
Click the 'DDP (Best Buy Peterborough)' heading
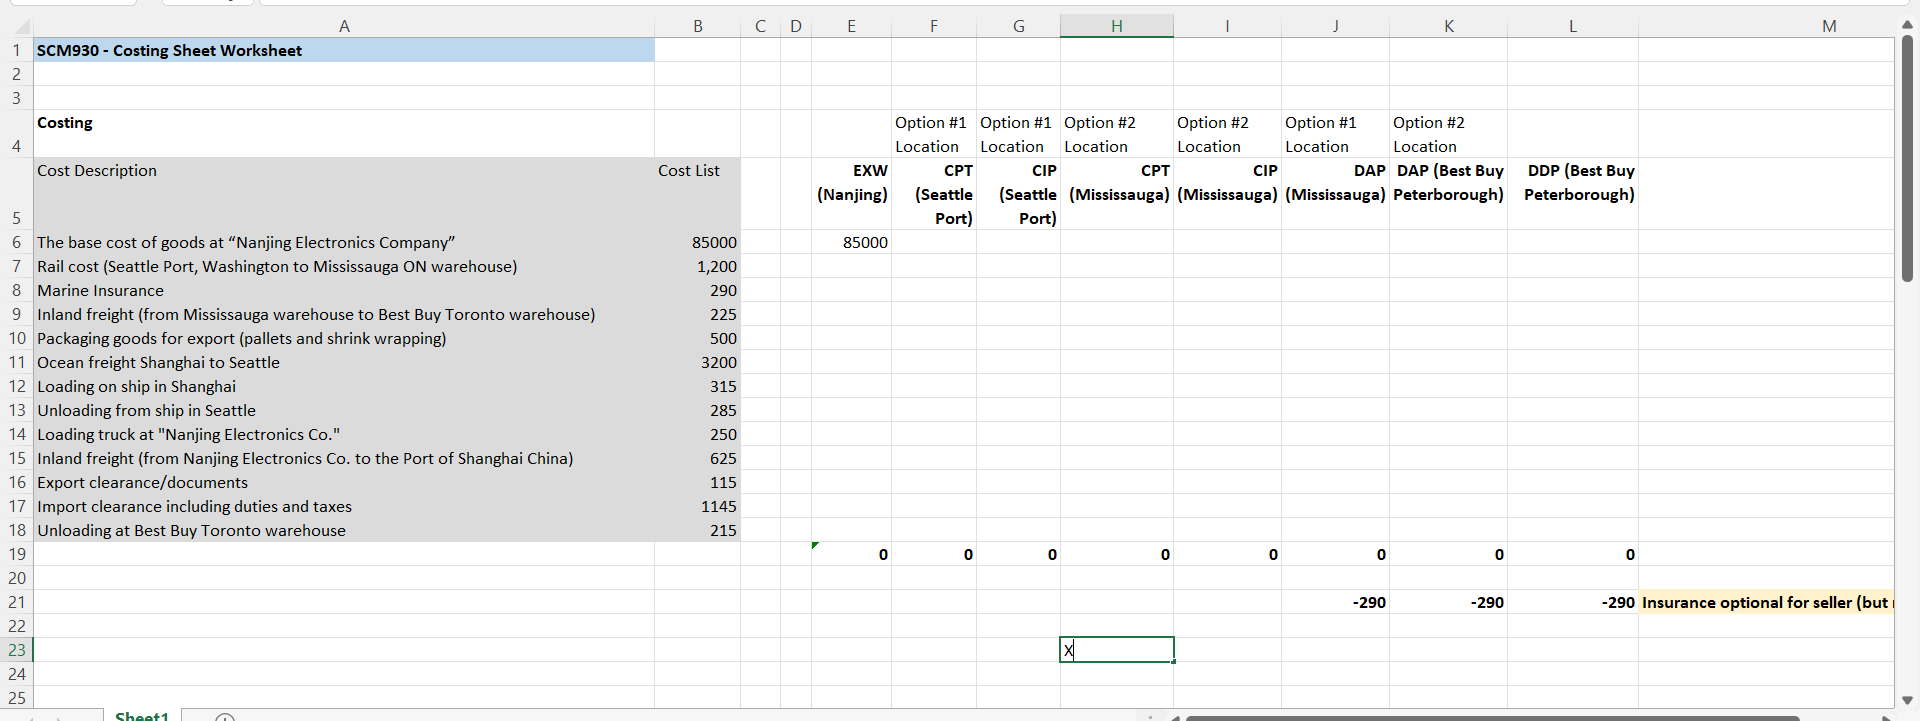point(1573,194)
